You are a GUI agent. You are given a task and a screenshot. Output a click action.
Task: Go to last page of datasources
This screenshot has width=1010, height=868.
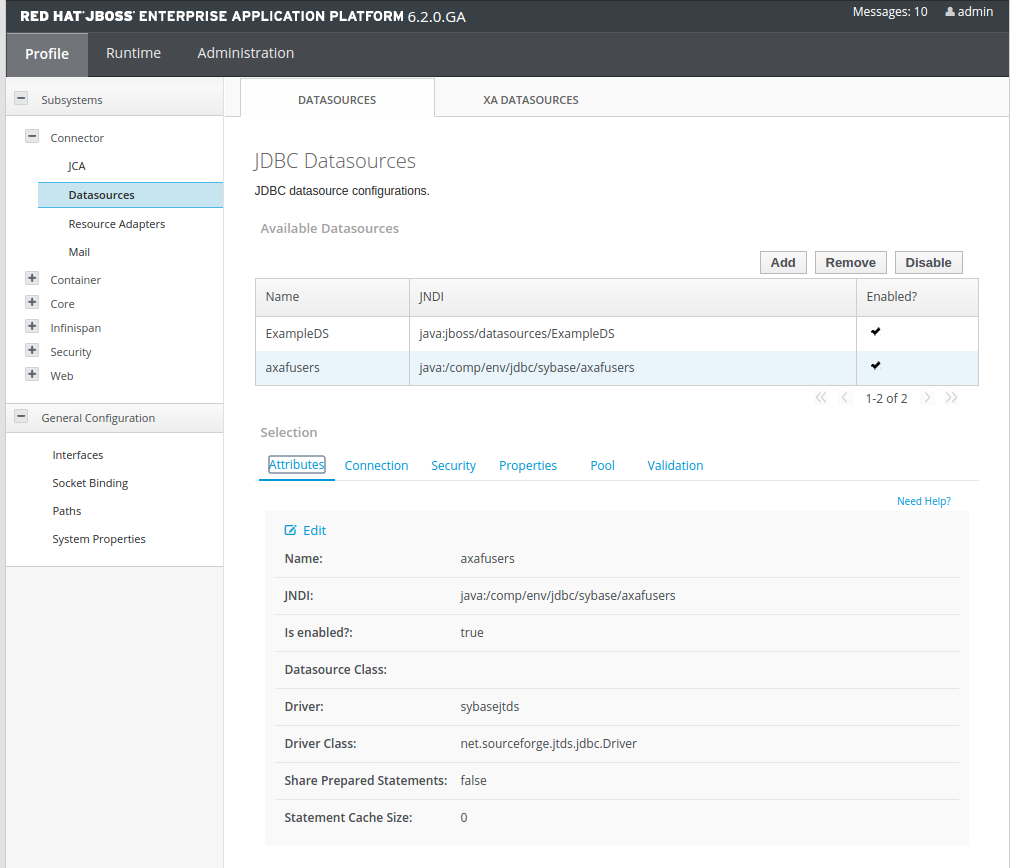point(951,398)
